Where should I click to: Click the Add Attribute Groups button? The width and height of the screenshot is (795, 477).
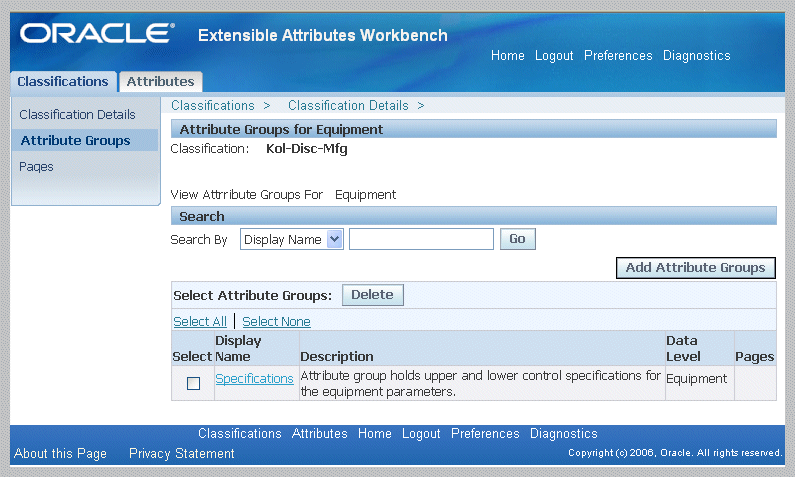(x=695, y=268)
